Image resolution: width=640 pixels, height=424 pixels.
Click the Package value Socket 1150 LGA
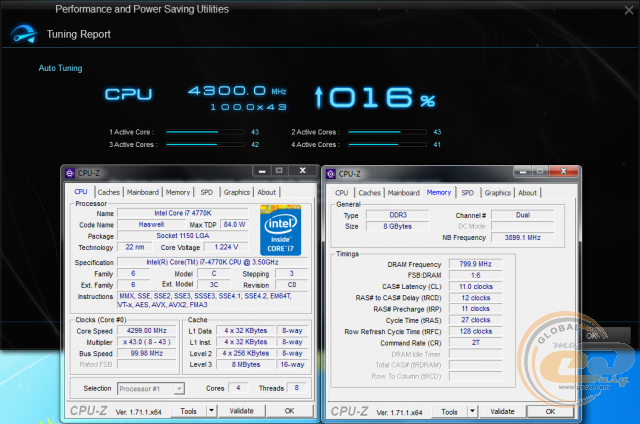pyautogui.click(x=183, y=236)
